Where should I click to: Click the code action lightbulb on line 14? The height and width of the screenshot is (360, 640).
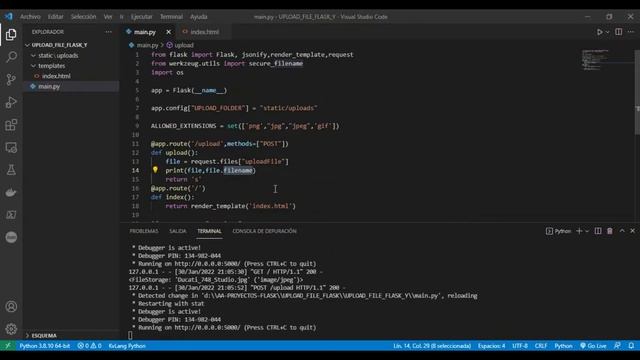(x=155, y=170)
